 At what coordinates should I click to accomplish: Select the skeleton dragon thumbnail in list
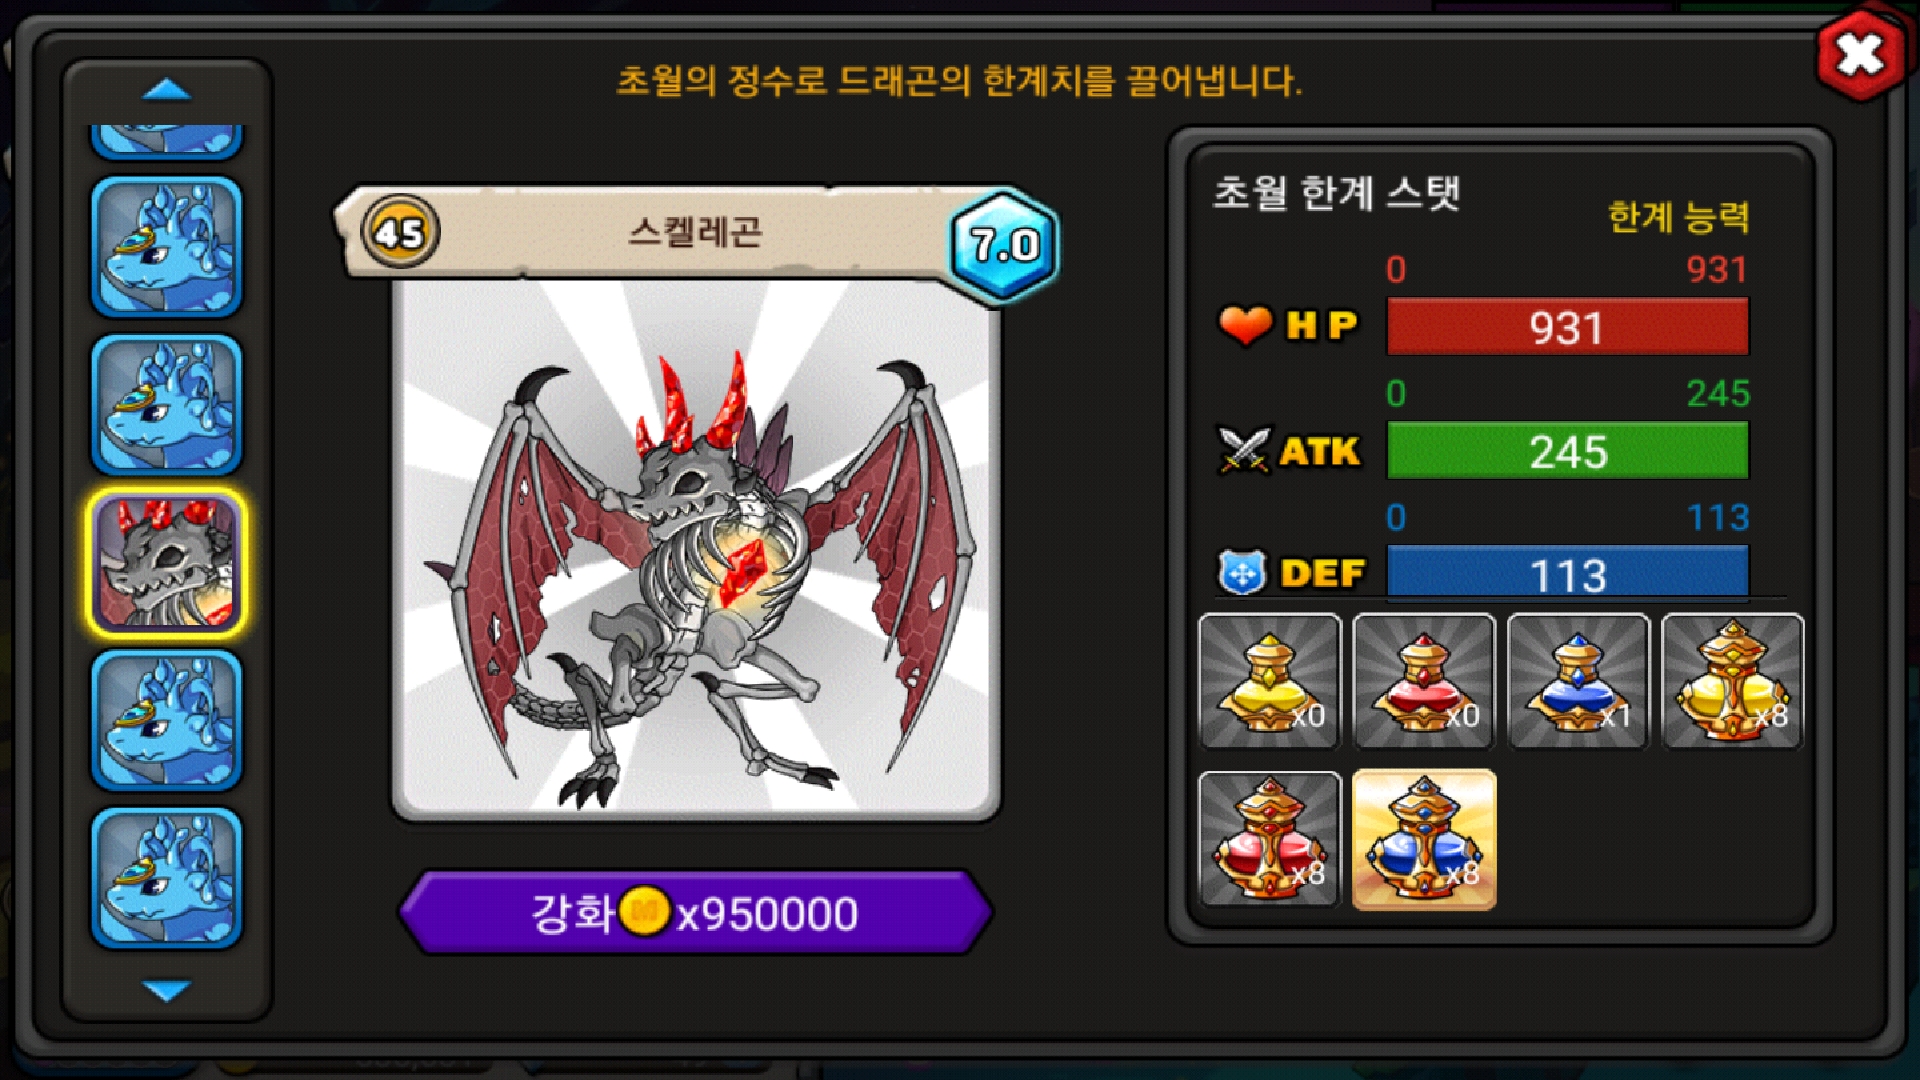[x=167, y=563]
